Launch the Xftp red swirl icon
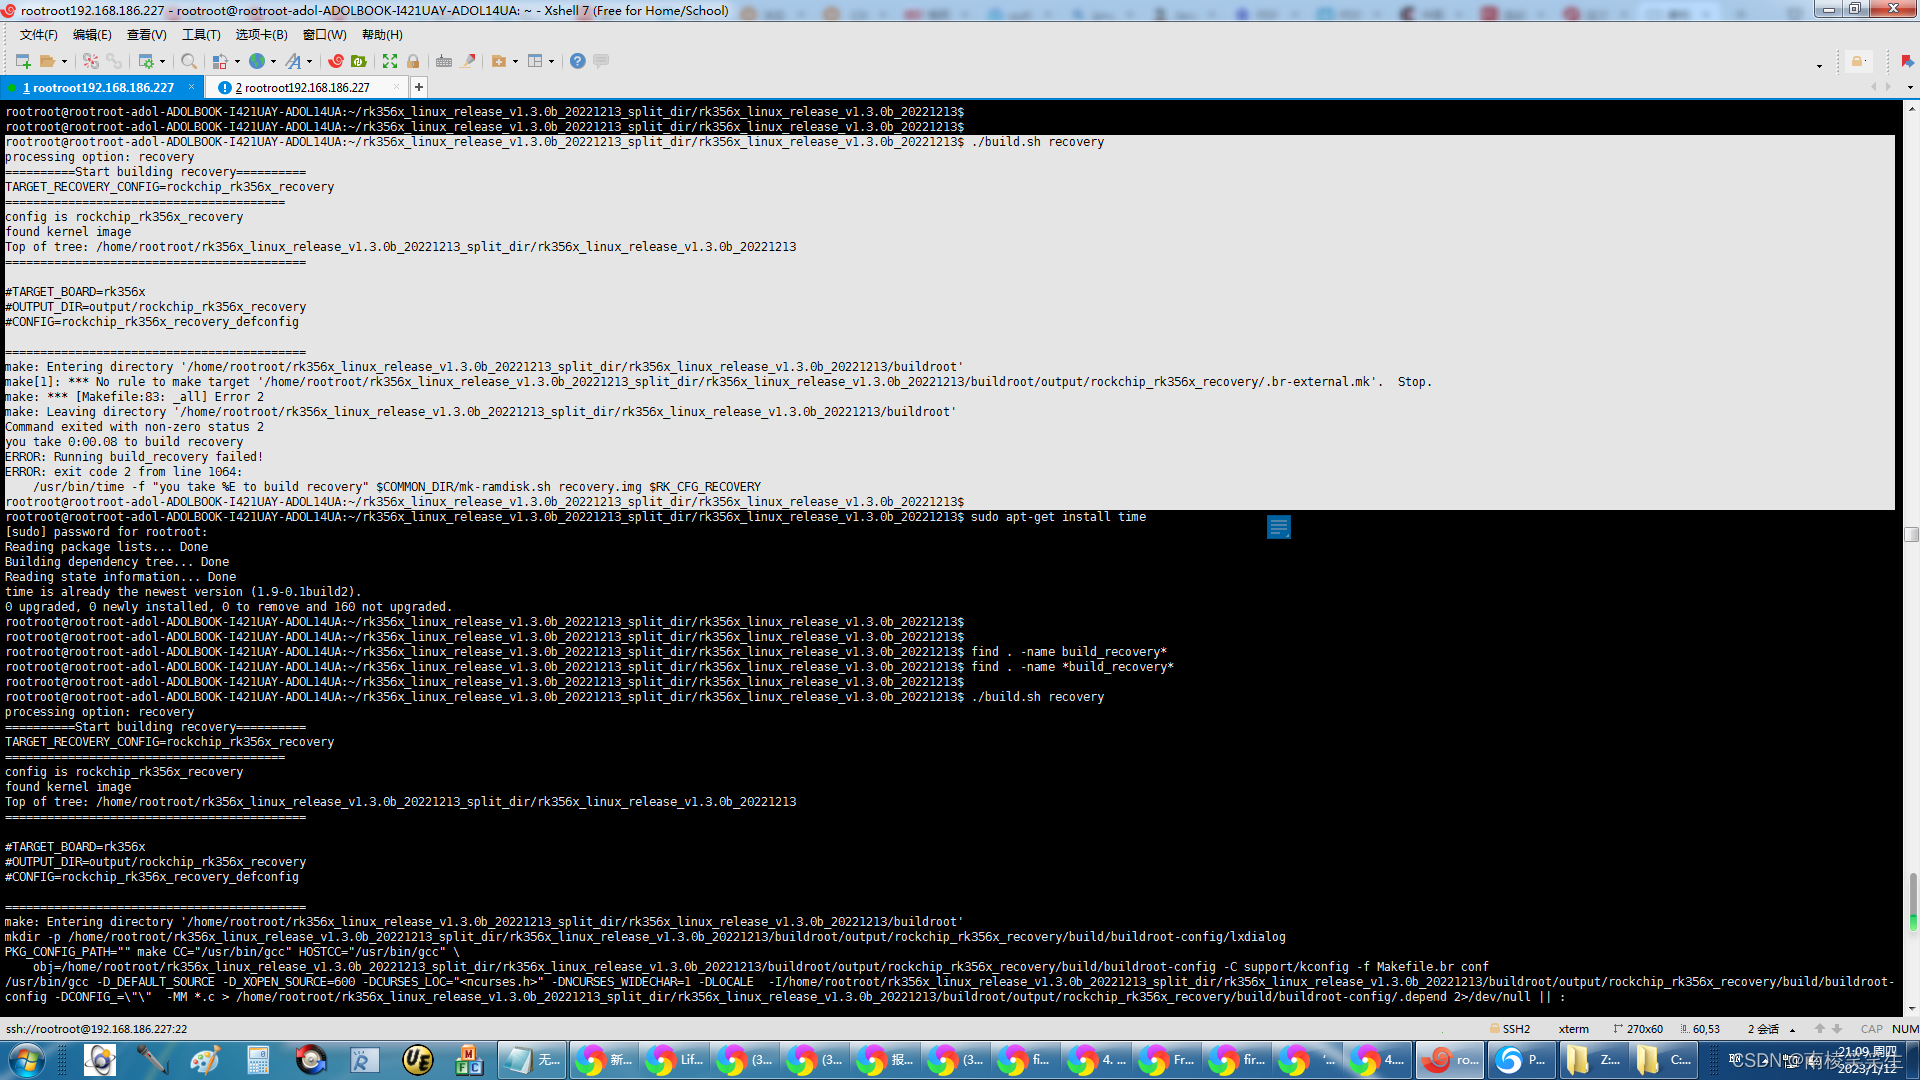 coord(336,61)
